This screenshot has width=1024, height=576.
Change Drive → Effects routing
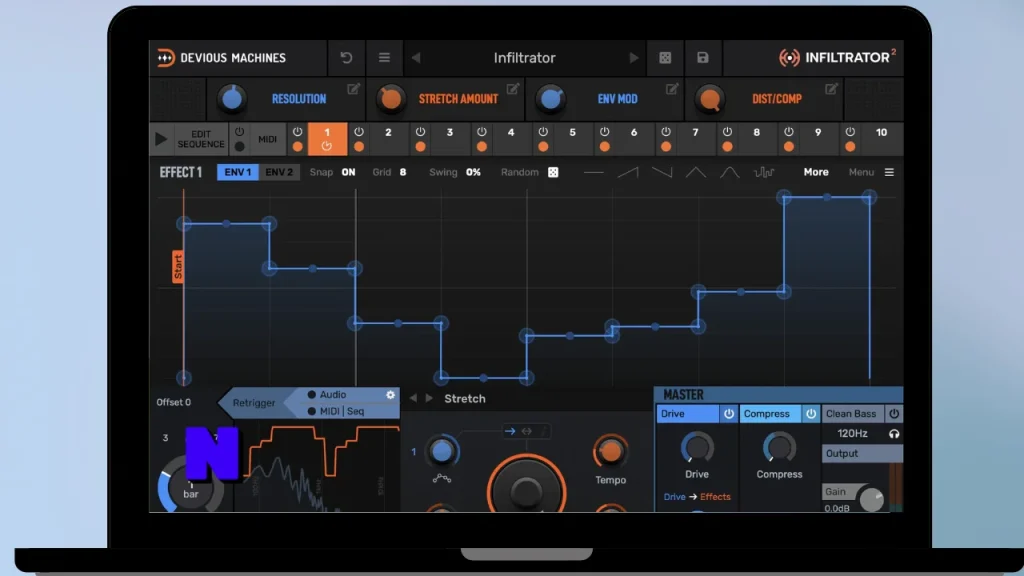click(697, 497)
